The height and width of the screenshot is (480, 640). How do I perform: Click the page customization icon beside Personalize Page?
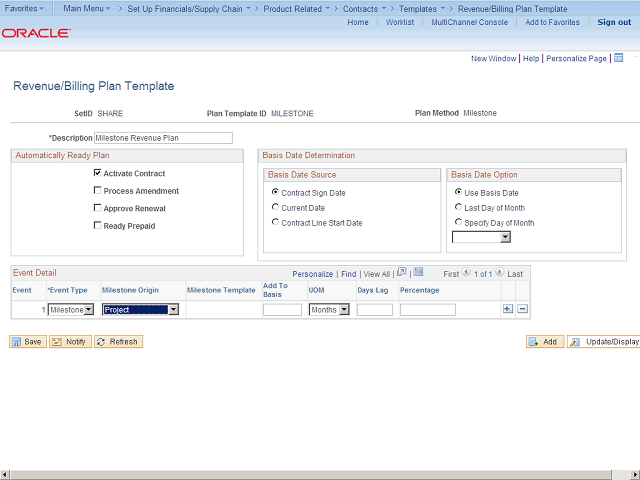click(619, 58)
